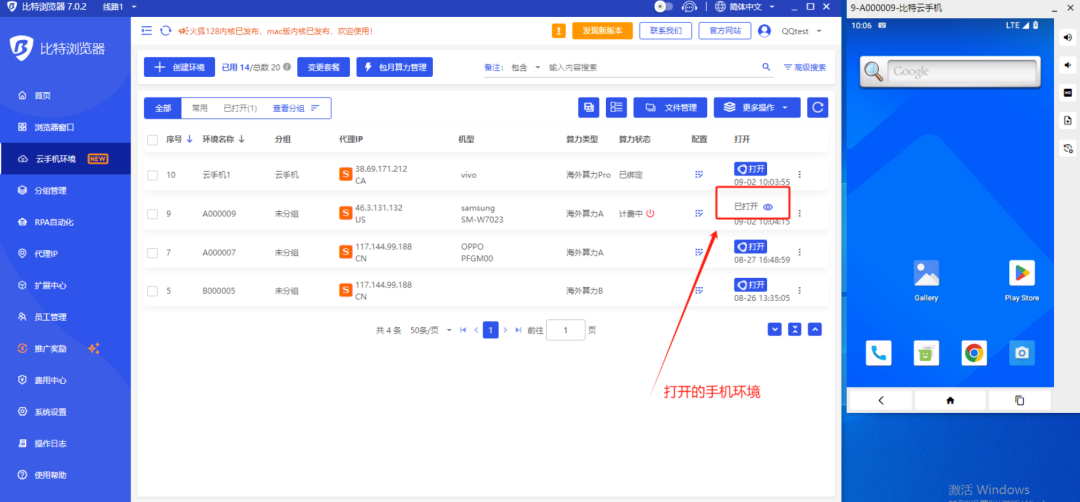Click the red power icon for A000009
This screenshot has width=1080, height=502.
[x=650, y=213]
